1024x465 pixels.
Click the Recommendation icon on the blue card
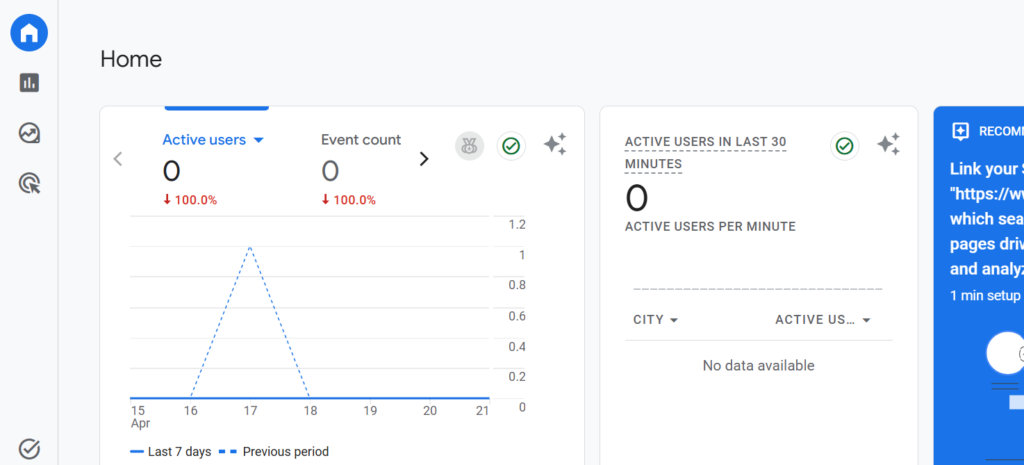point(961,131)
